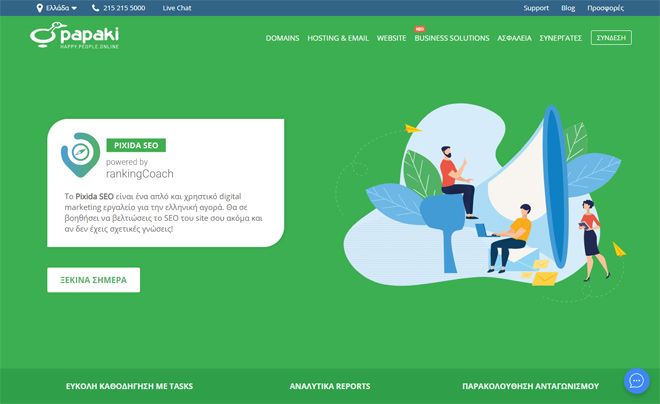Select the ΑΝΑΛΥΤΙΚΑ REPORTS tab
Image resolution: width=660 pixels, height=404 pixels.
pos(330,386)
